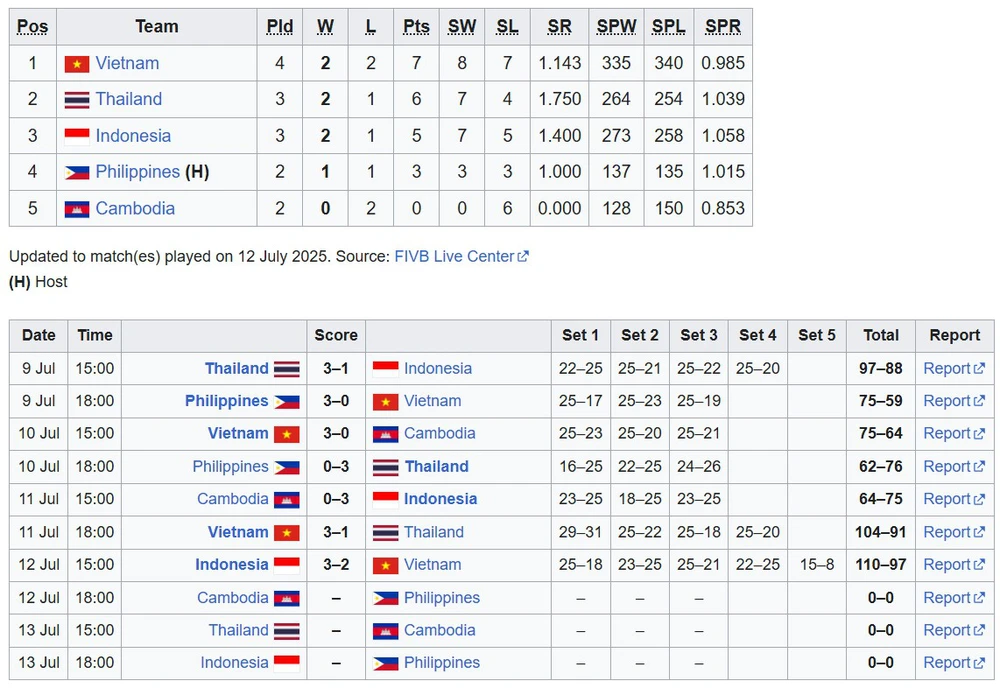Click external link icon beside FIVB Live Center
Viewport: 1000px width, 688px height.
(524, 256)
